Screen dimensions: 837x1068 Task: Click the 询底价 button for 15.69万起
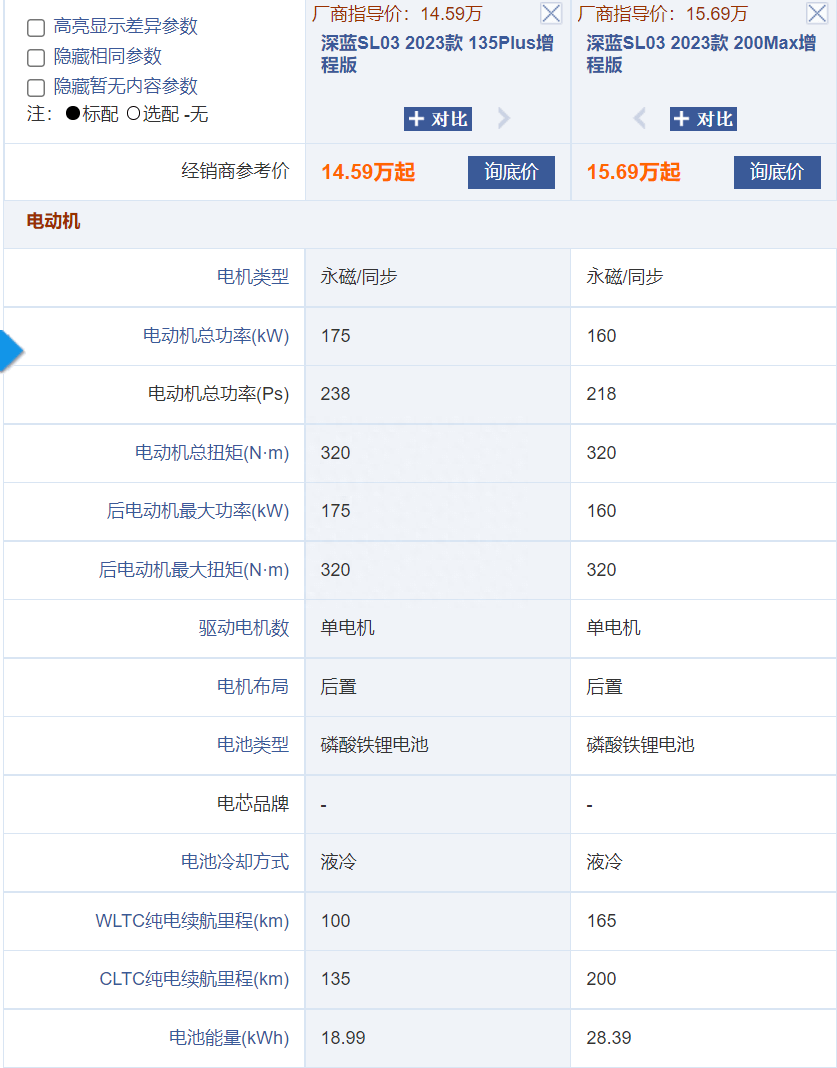pyautogui.click(x=777, y=172)
